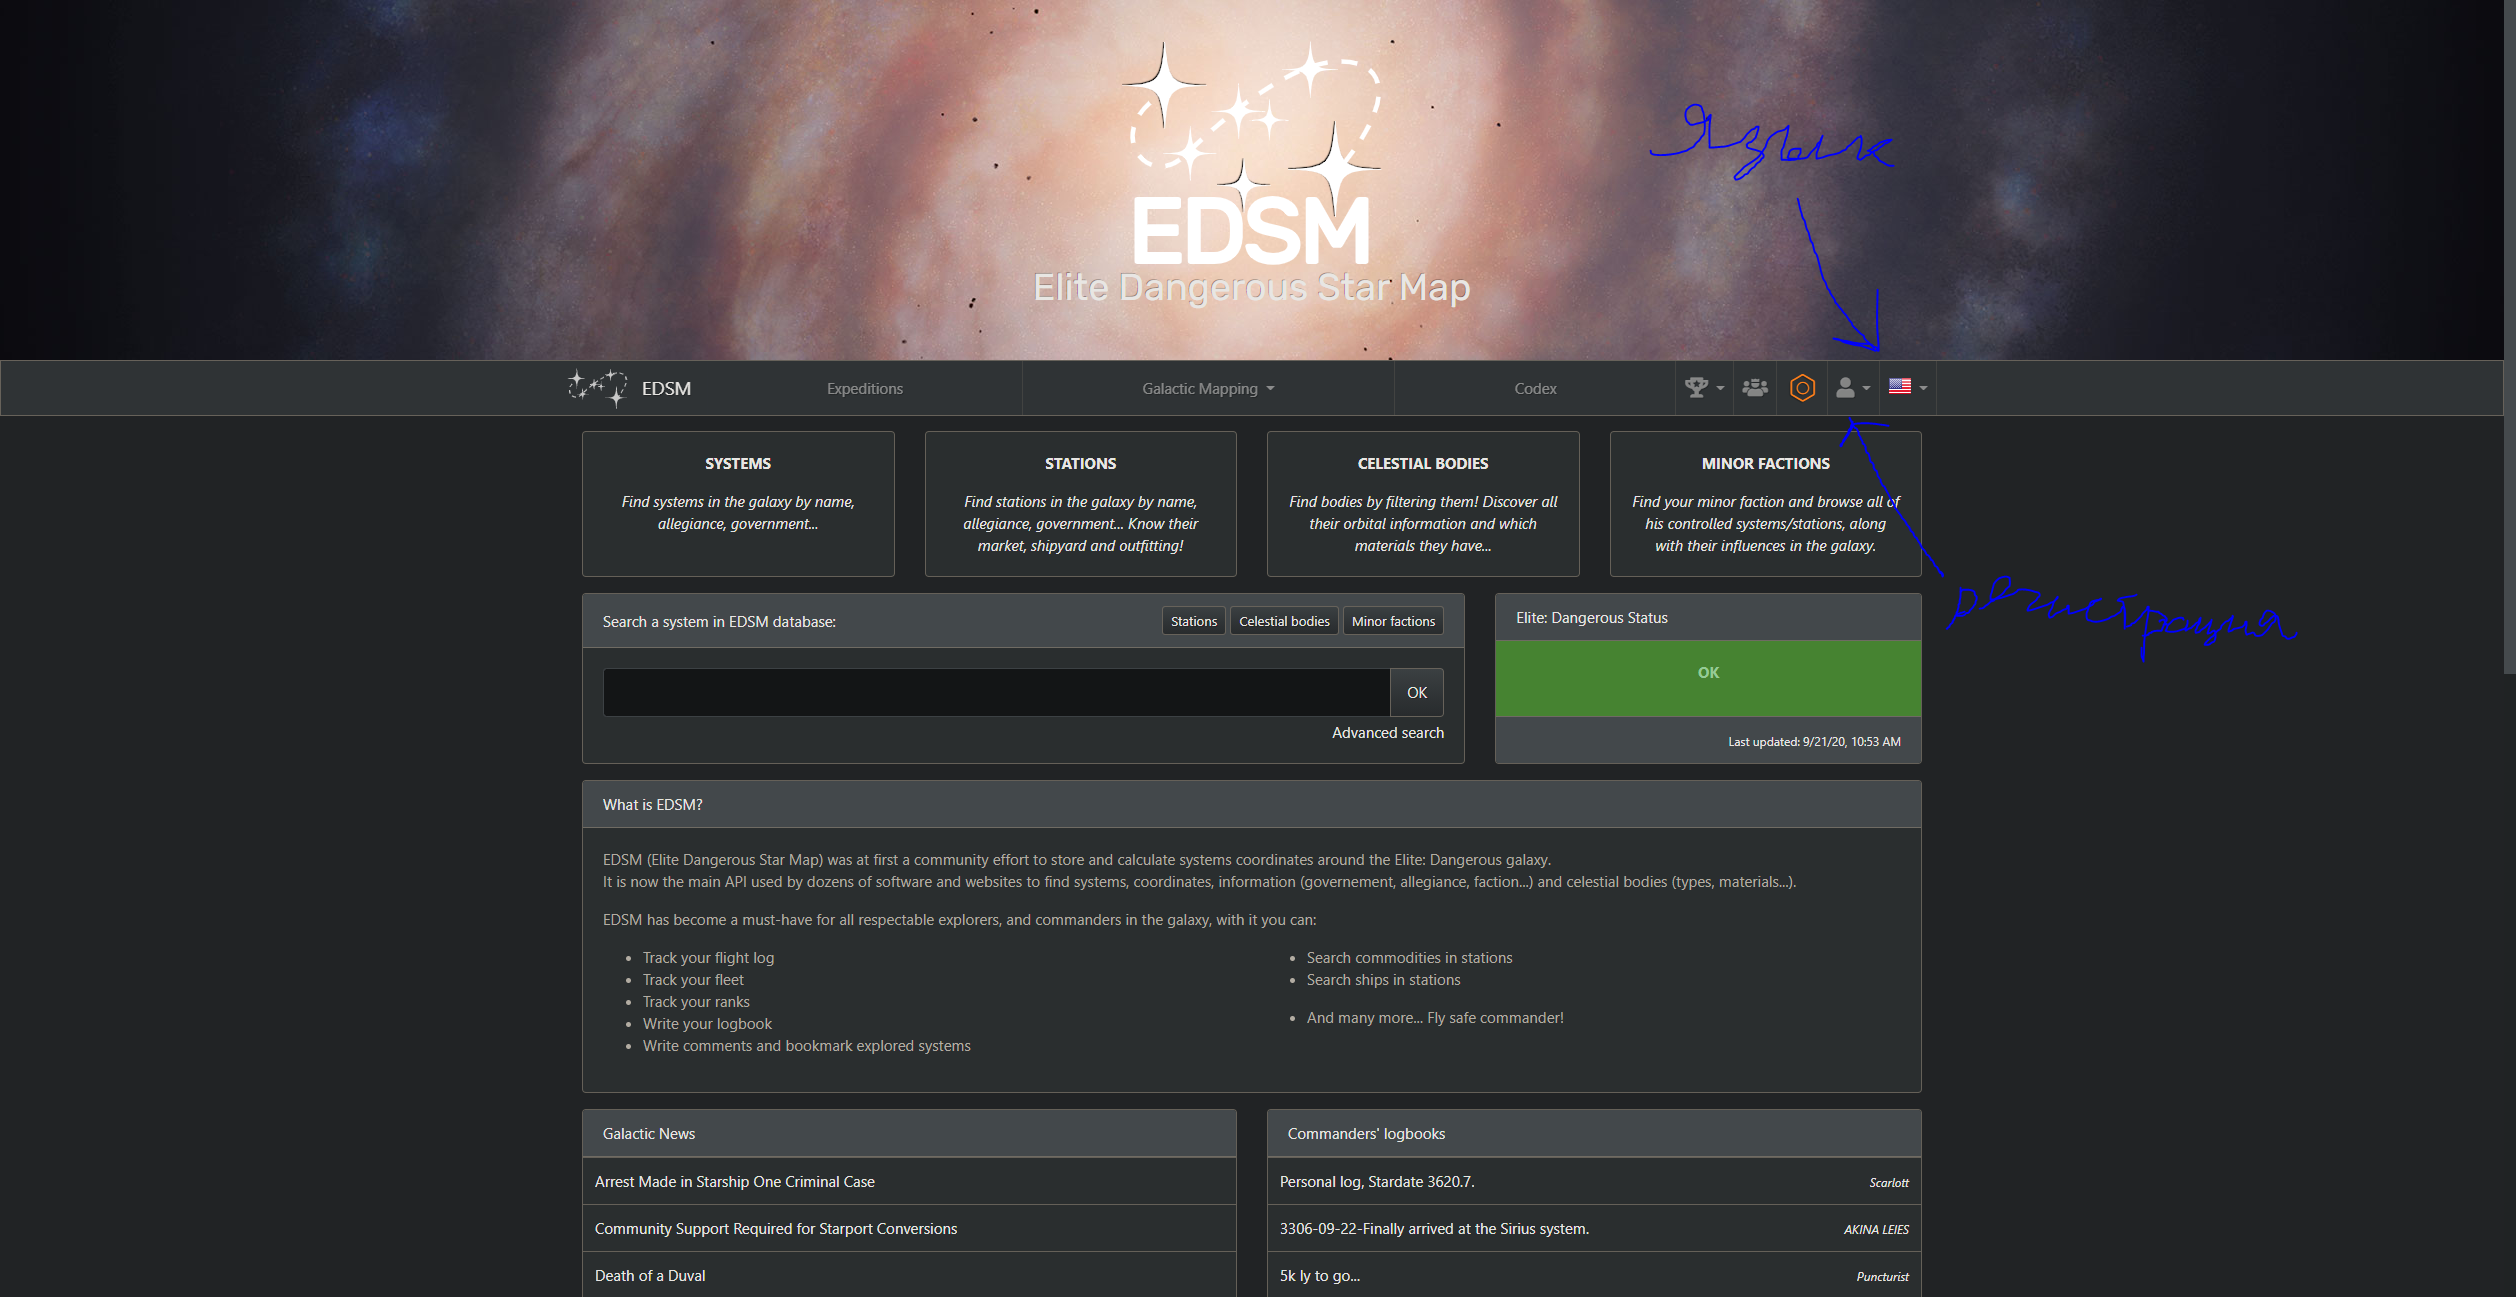Viewport: 2516px width, 1297px height.
Task: Open the 'Death of a Duval' news
Action: click(650, 1276)
